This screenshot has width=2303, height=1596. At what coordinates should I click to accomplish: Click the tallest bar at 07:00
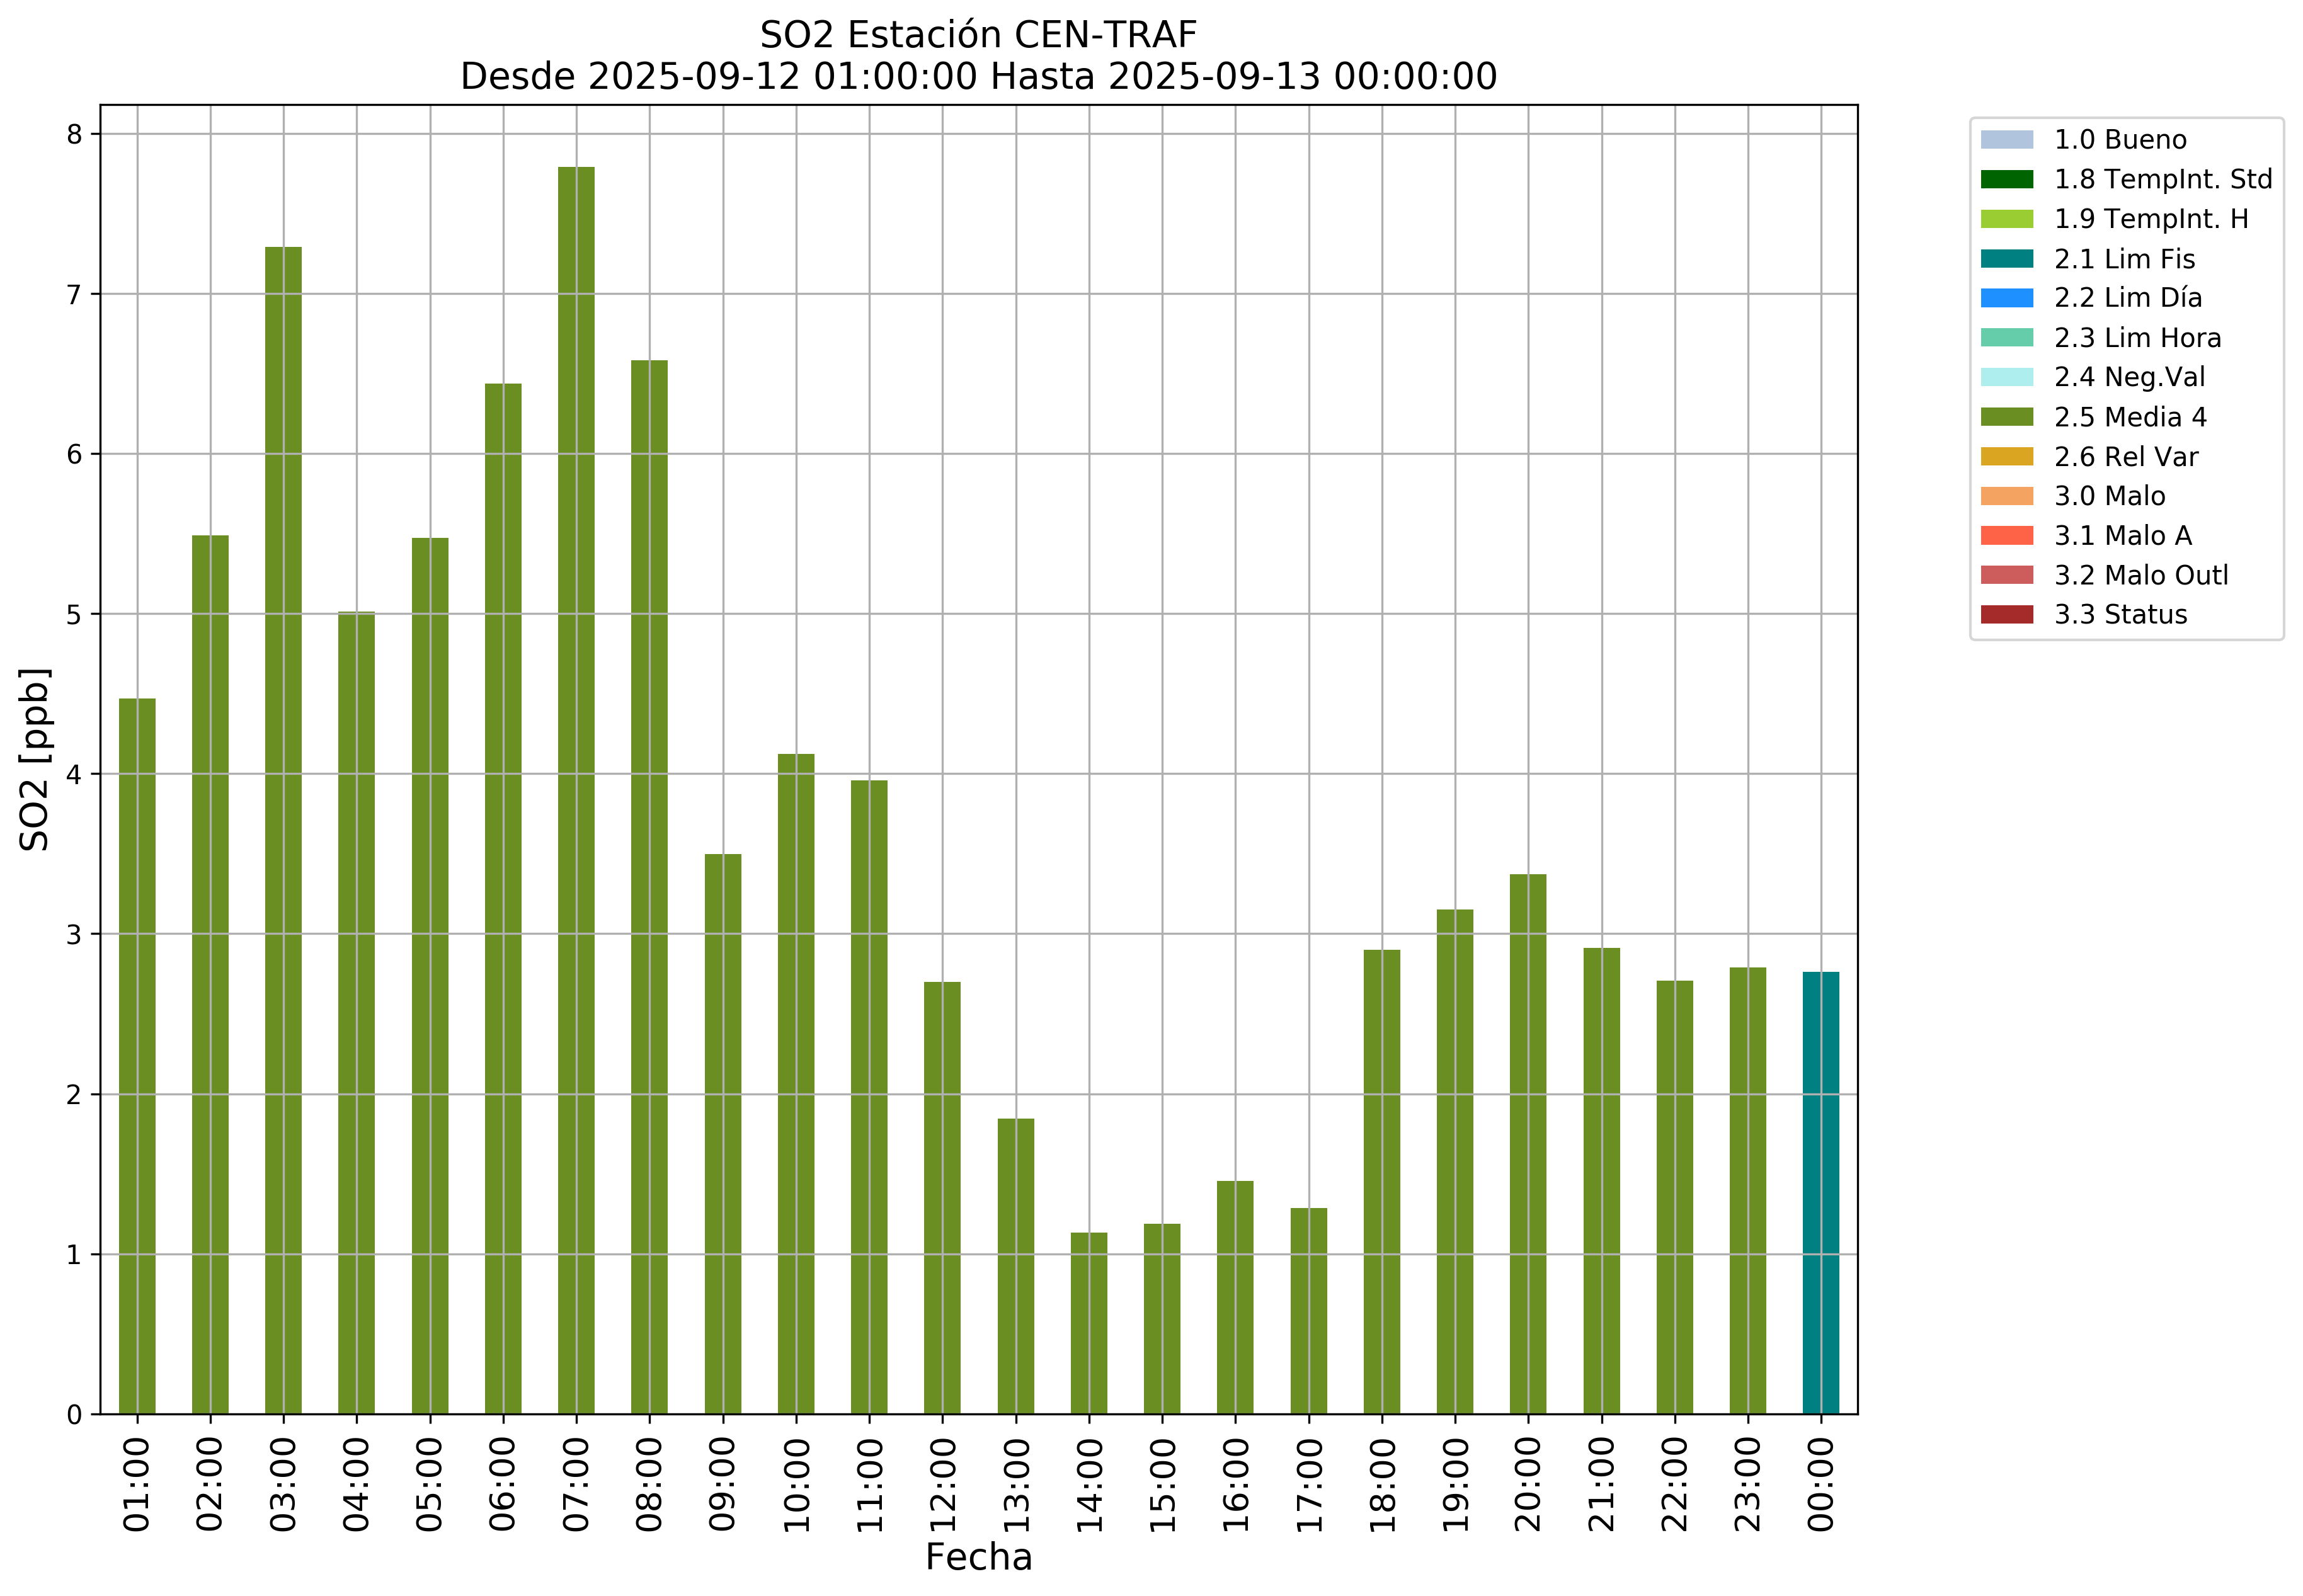coord(576,790)
